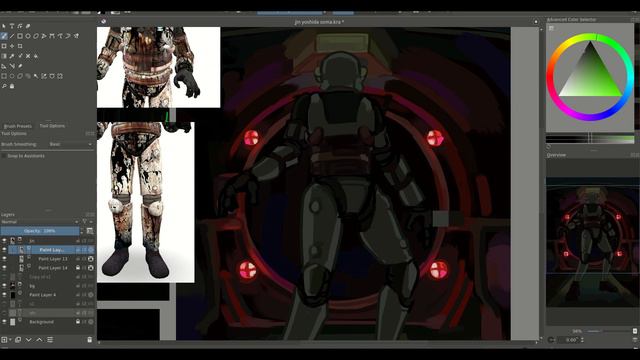Screen dimensions: 640x360
Task: Select the Crop tool
Action: [20, 46]
